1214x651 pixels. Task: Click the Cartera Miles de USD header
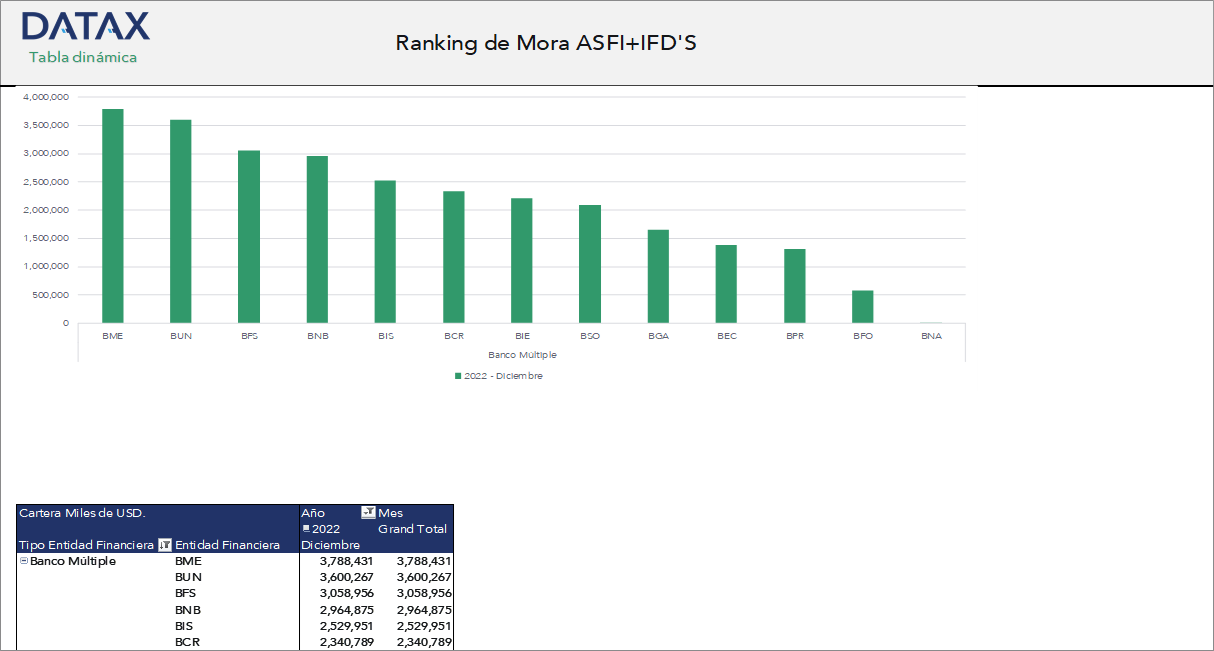click(80, 512)
